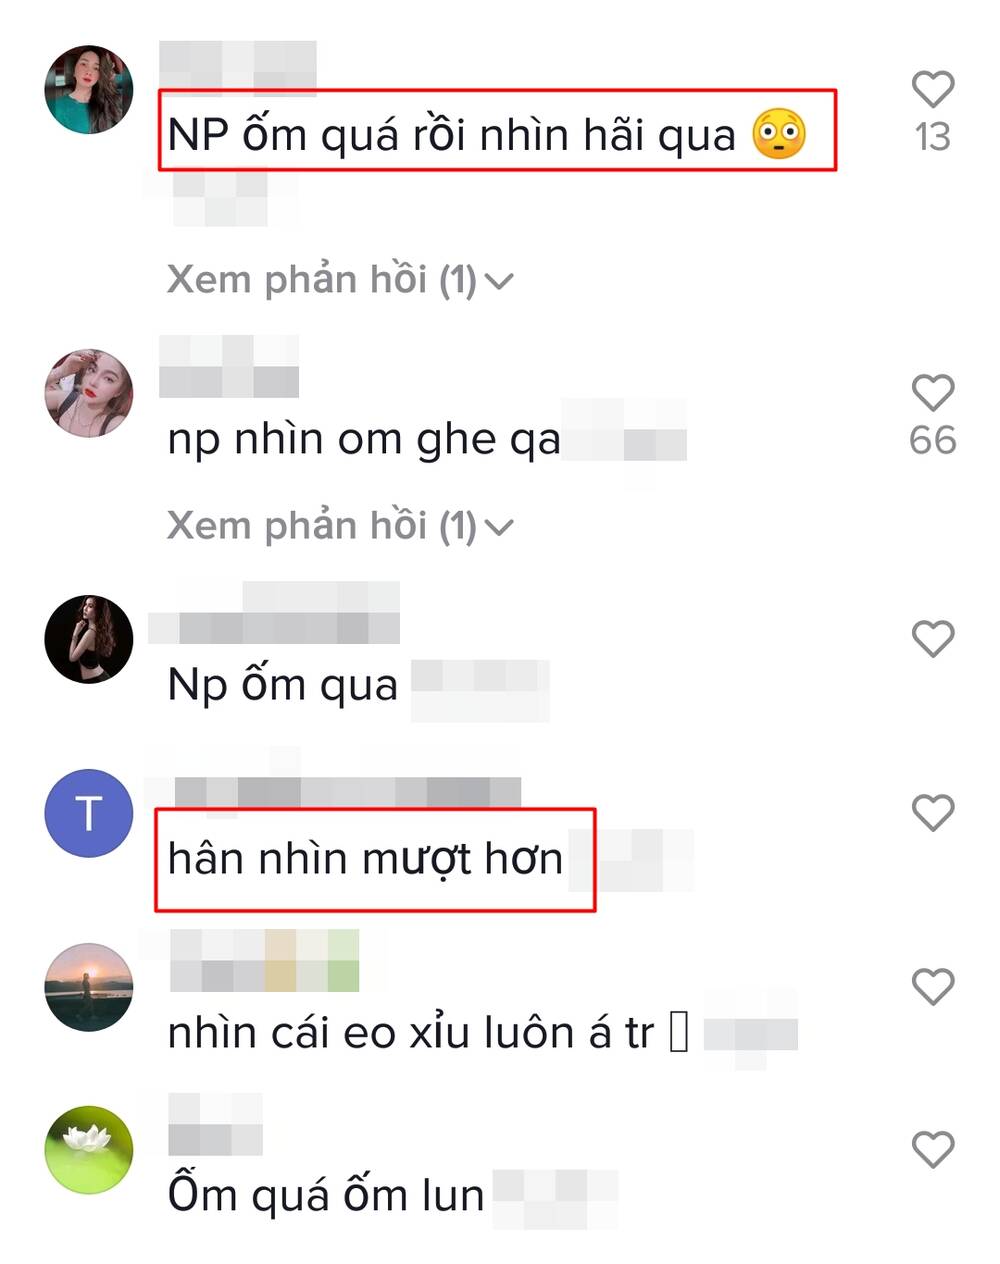Tap the like count 13 on first comment

pos(932,137)
